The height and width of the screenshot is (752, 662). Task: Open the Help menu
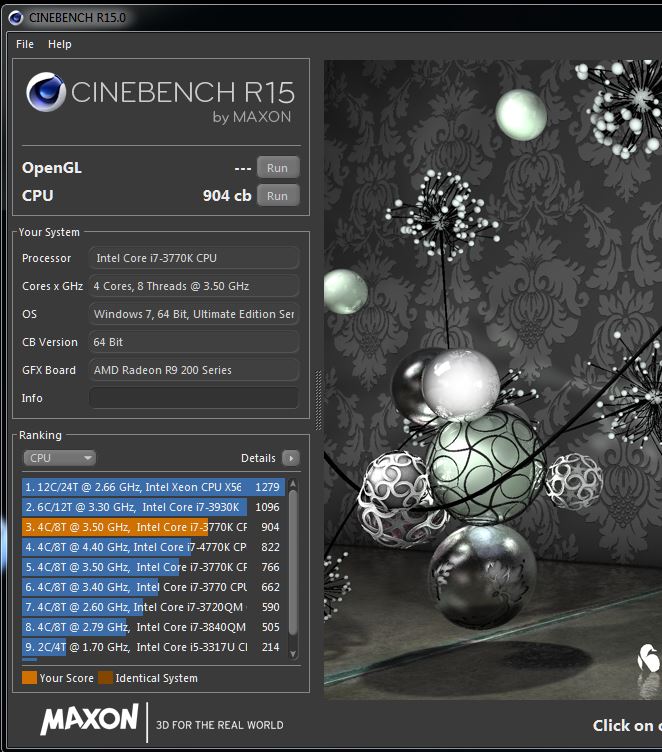click(x=59, y=44)
